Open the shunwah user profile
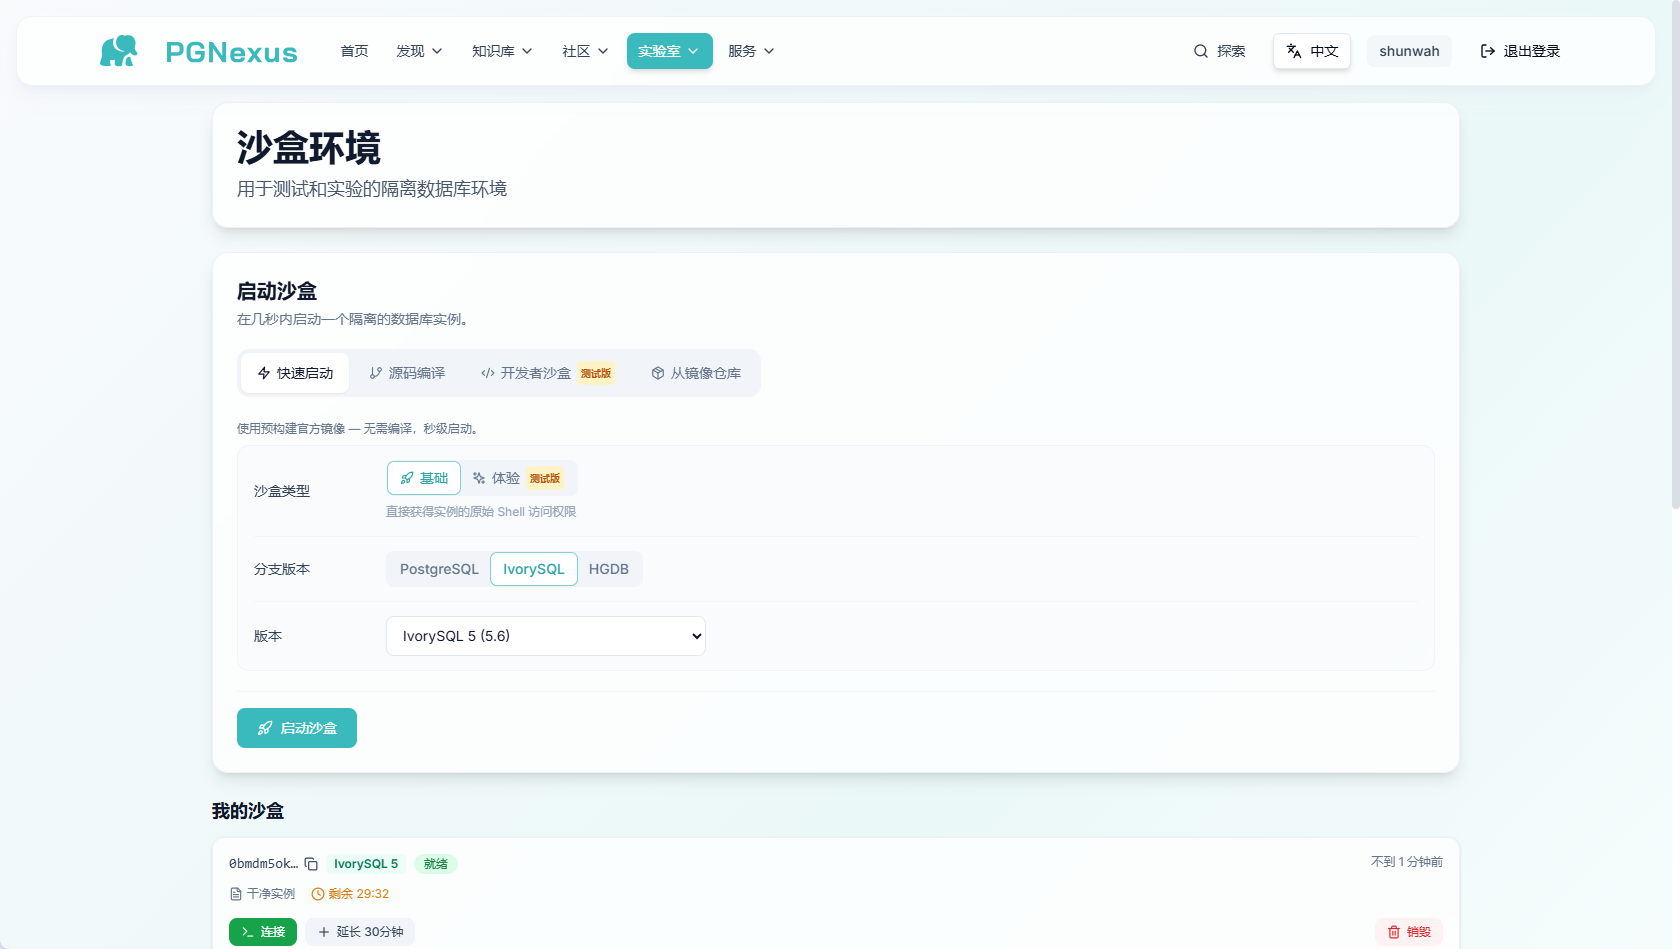 tap(1409, 51)
